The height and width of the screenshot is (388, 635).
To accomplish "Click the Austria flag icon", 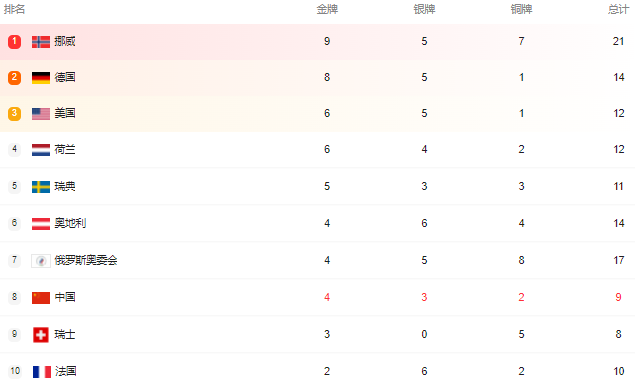I will (x=41, y=224).
